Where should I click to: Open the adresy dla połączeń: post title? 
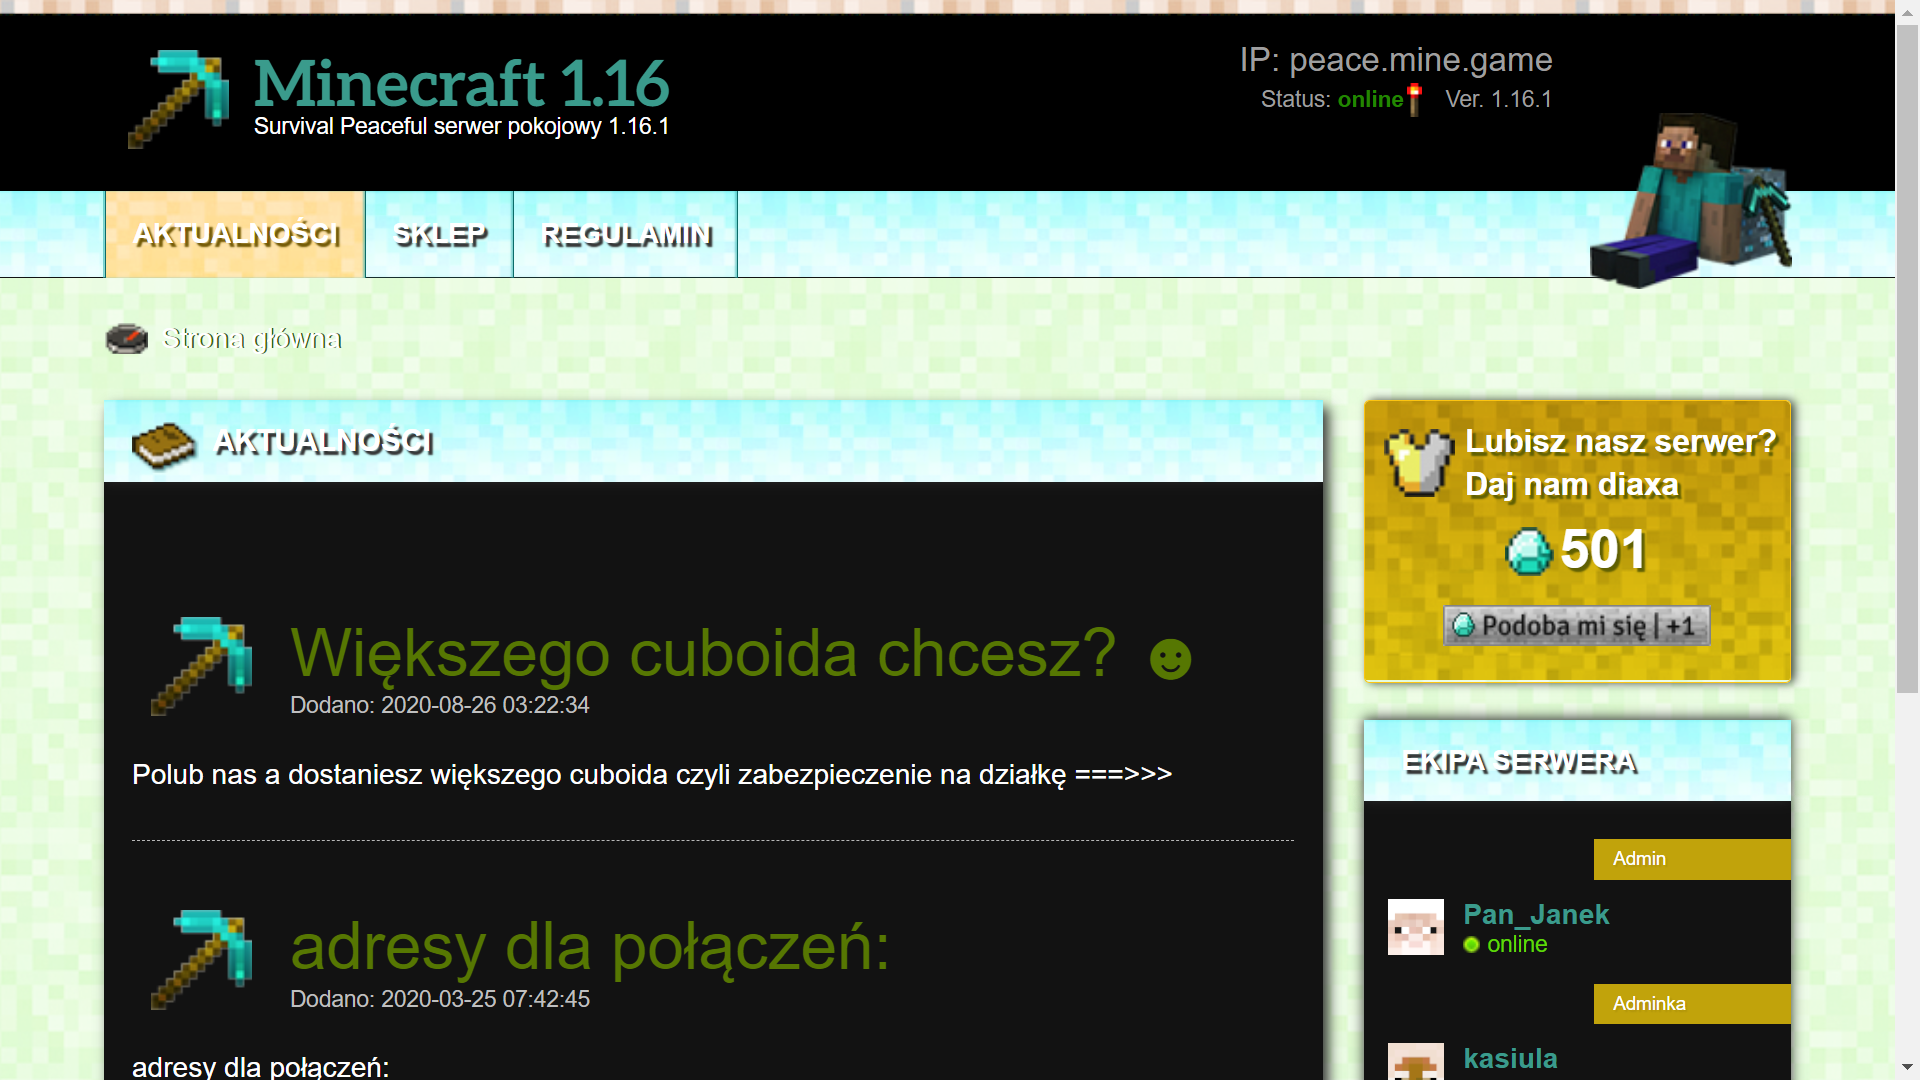590,947
